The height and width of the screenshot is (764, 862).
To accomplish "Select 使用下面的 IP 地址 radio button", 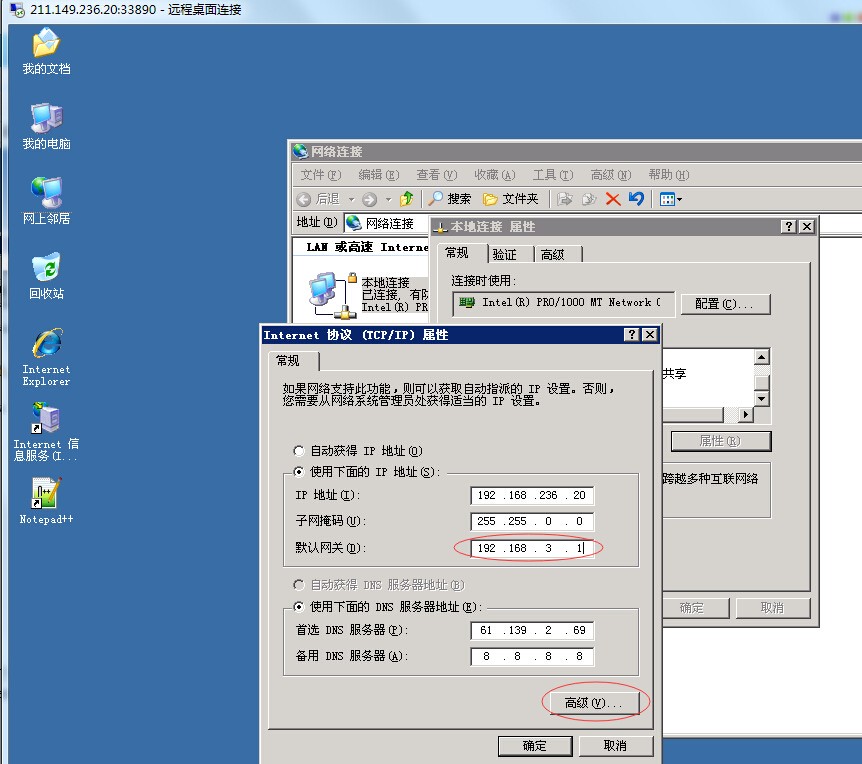I will [x=299, y=472].
